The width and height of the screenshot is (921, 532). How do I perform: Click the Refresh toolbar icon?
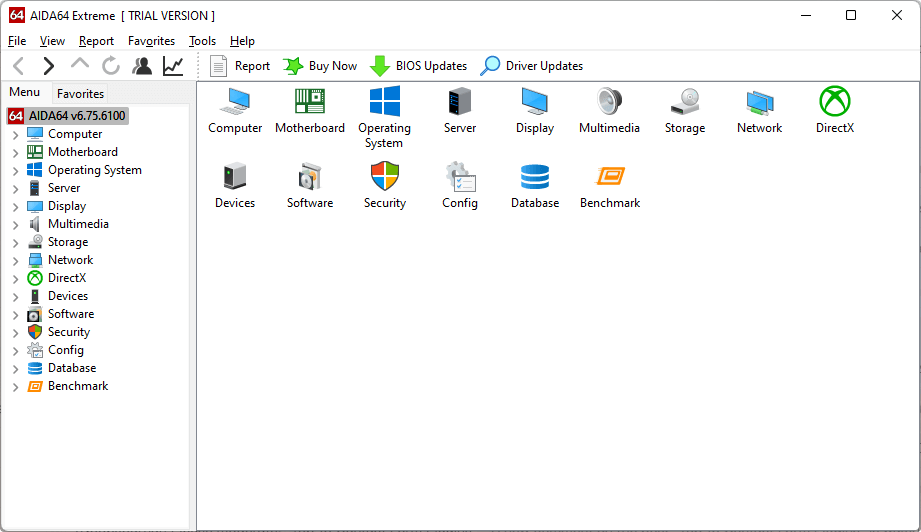[x=110, y=66]
